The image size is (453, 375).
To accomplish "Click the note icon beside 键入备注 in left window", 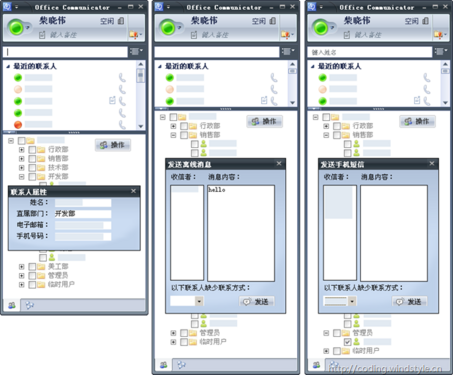I will tap(42, 35).
